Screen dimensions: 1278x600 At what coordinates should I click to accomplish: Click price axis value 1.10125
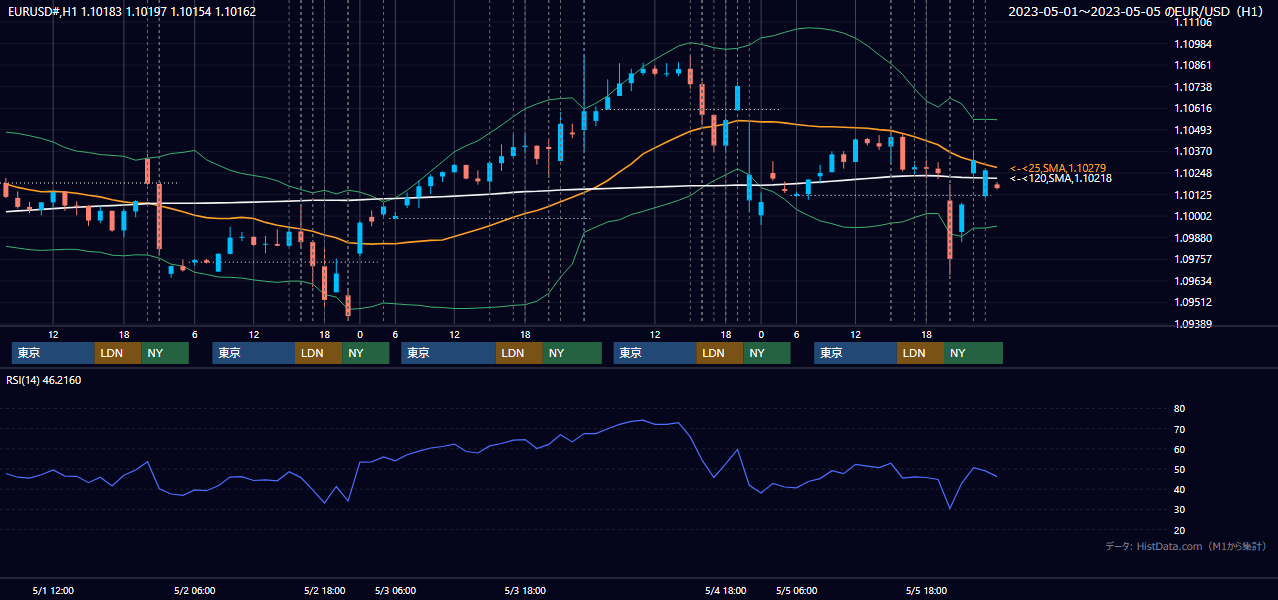point(1193,195)
